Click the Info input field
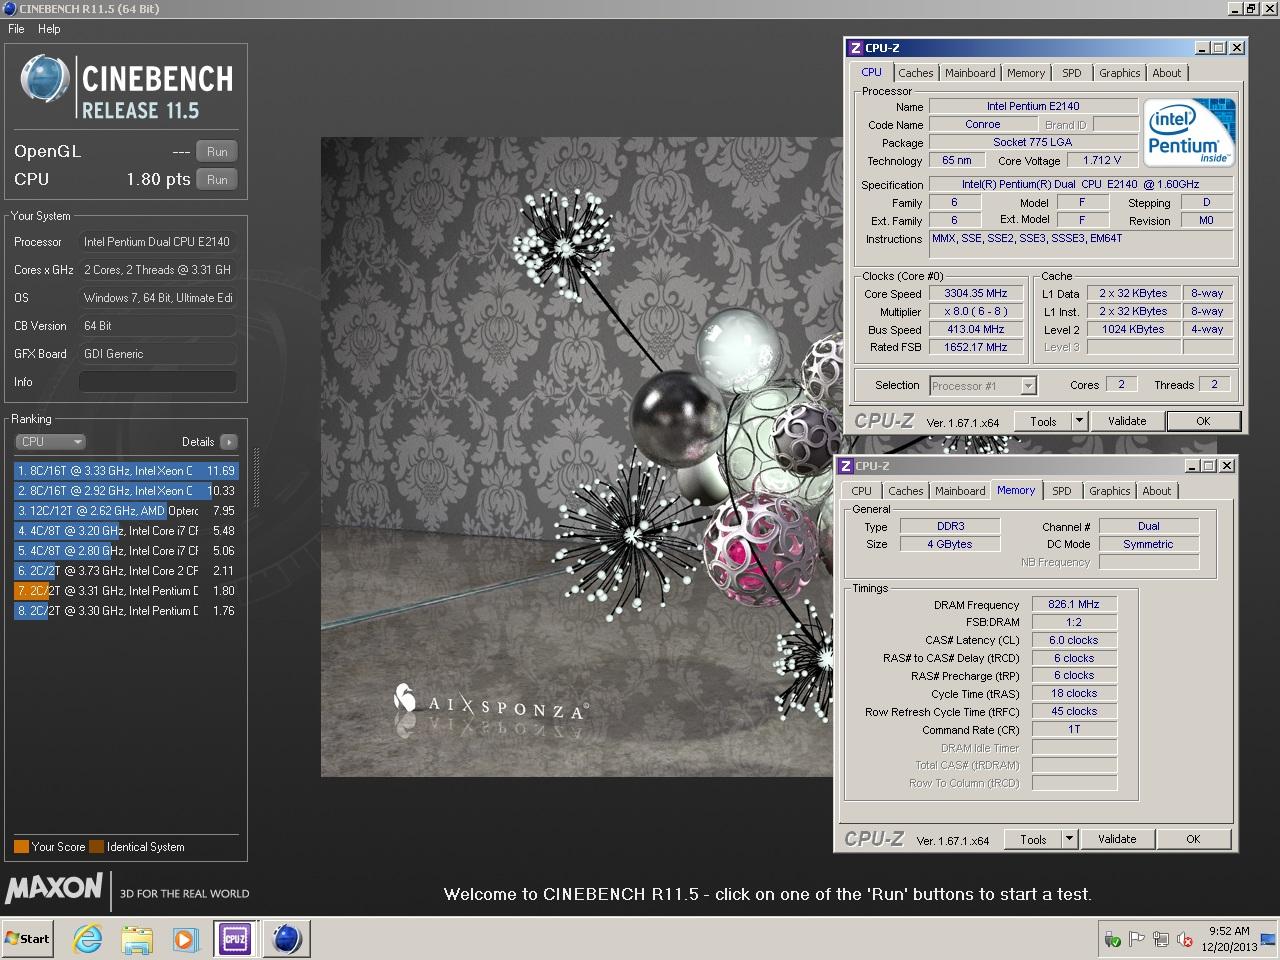This screenshot has height=960, width=1280. point(158,382)
